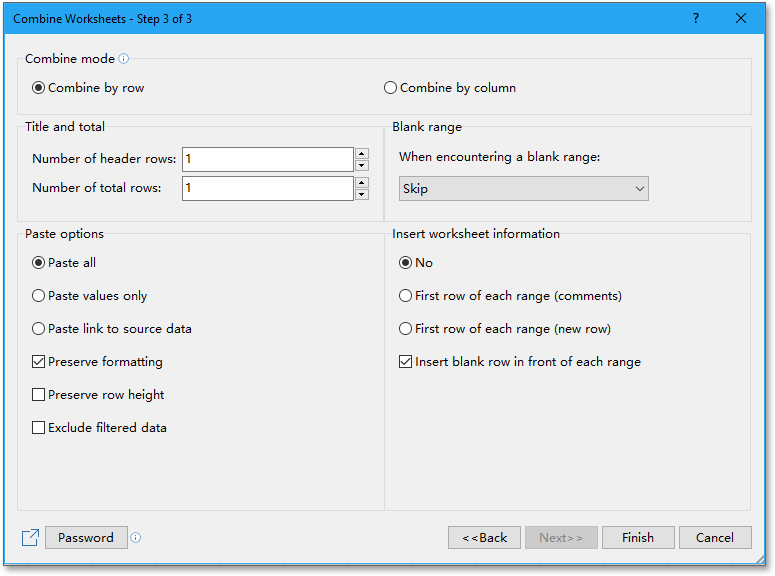Decrease the number of total rows
775x576 pixels.
point(362,194)
